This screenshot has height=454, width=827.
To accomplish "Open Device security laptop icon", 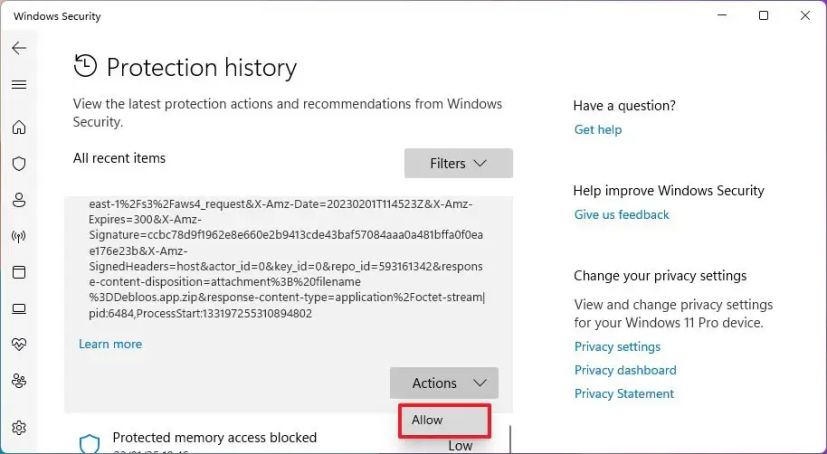I will pos(19,309).
